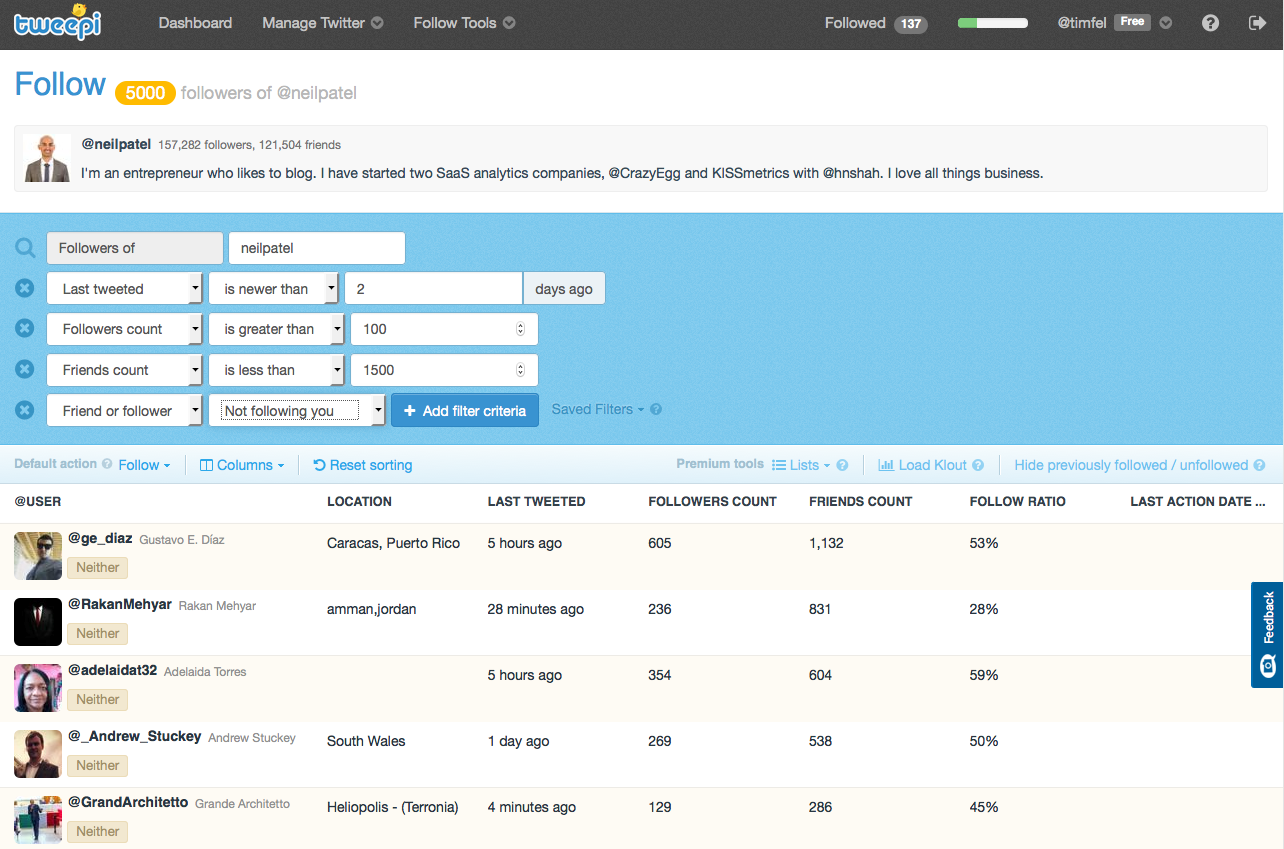Click @RakanMehyar avatar
The width and height of the screenshot is (1284, 849).
[38, 622]
